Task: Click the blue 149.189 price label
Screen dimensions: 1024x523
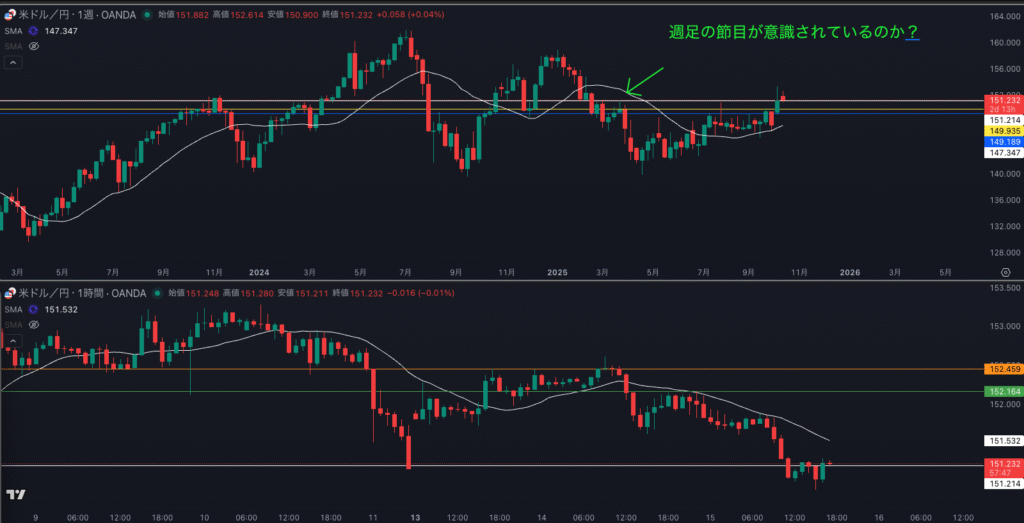Action: coord(1003,142)
